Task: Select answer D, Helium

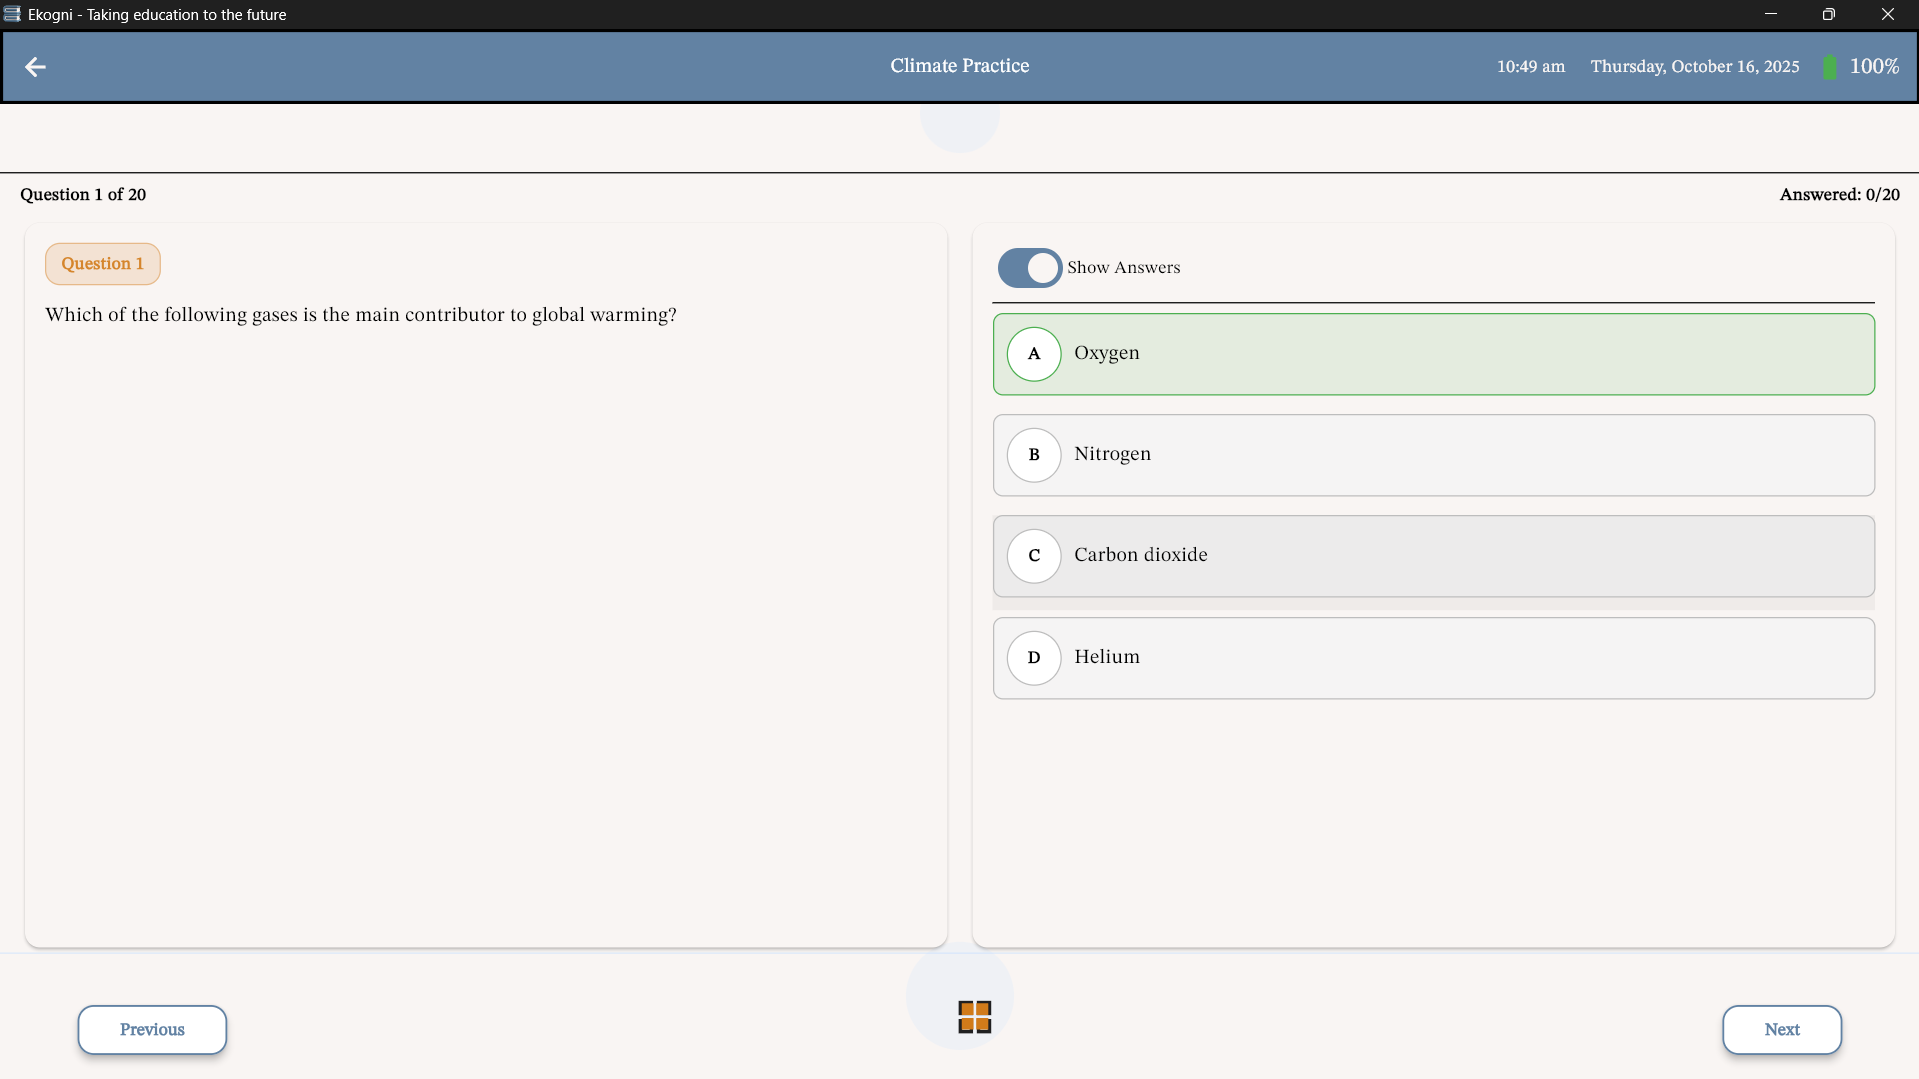Action: (1433, 658)
